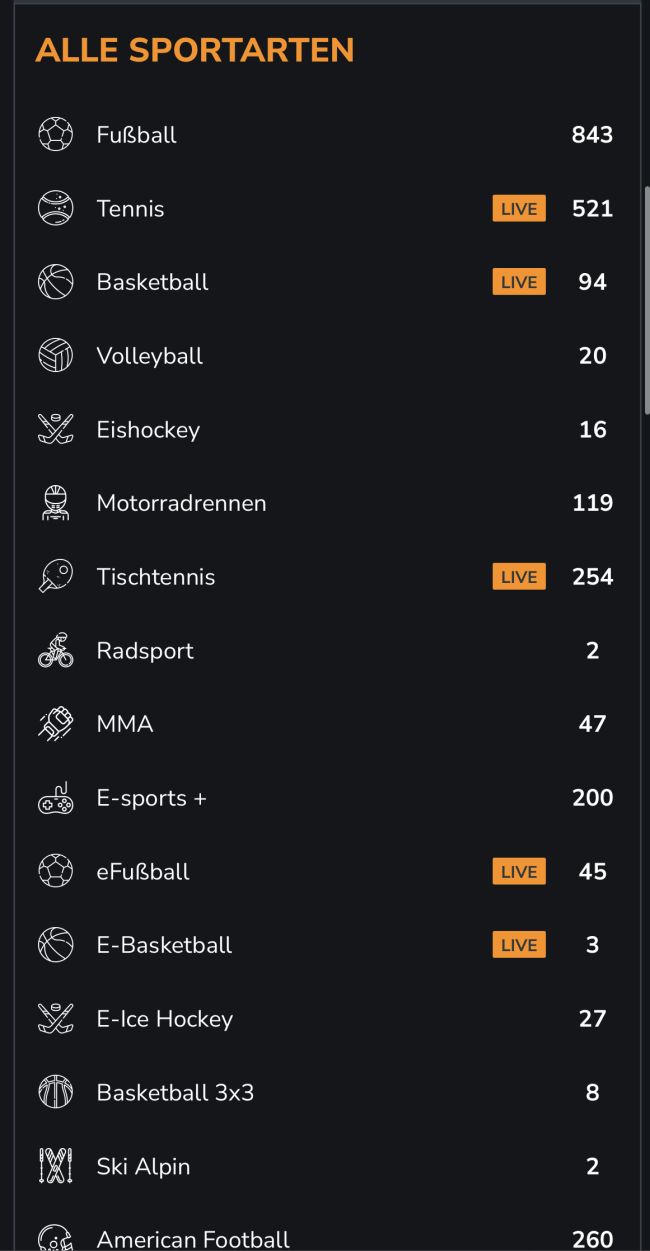The height and width of the screenshot is (1251, 650).
Task: Click the MMA glove icon
Action: click(55, 724)
